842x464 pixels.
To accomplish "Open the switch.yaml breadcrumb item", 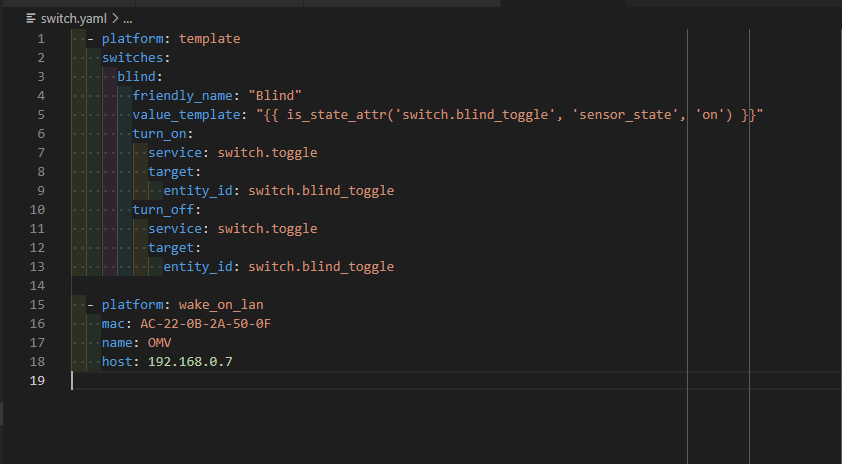I will click(x=71, y=18).
